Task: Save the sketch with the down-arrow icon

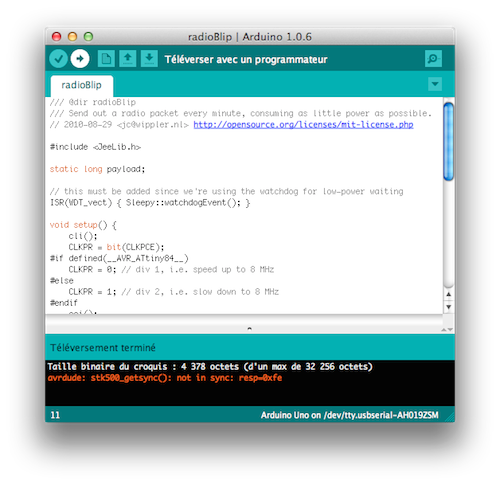Action: 149,59
